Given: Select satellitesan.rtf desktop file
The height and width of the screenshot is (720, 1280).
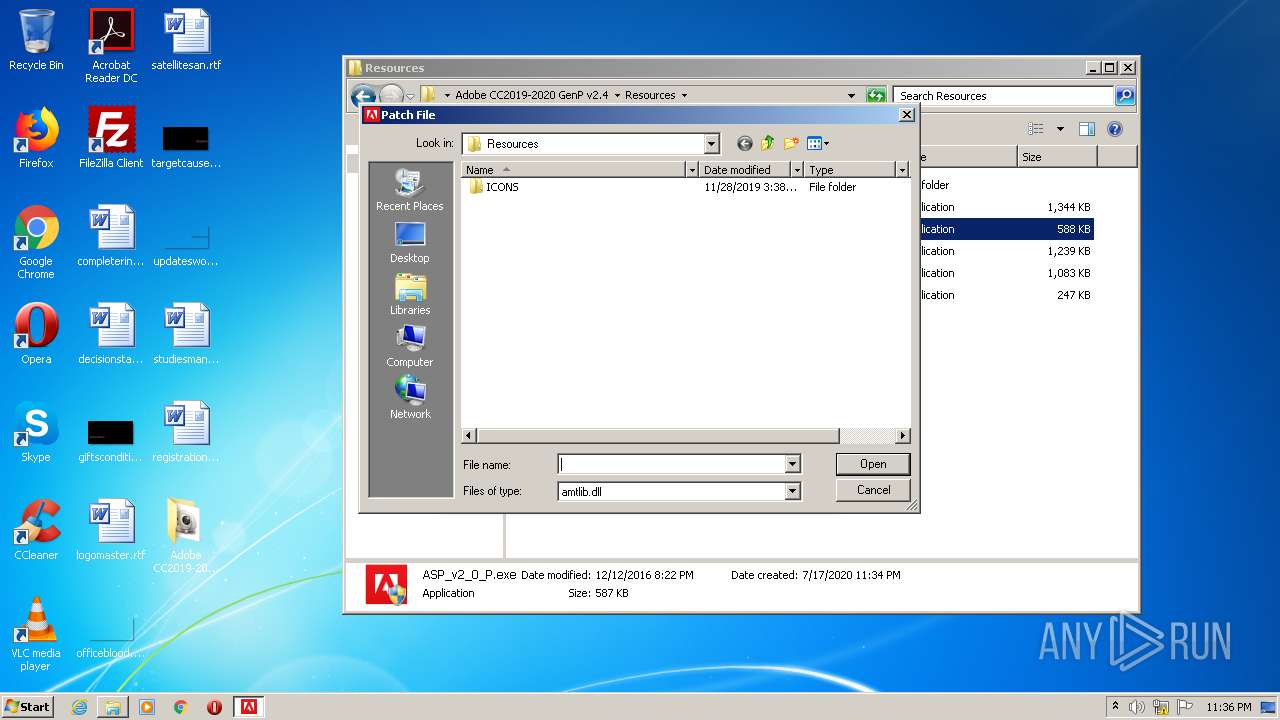Looking at the screenshot, I should (x=186, y=40).
